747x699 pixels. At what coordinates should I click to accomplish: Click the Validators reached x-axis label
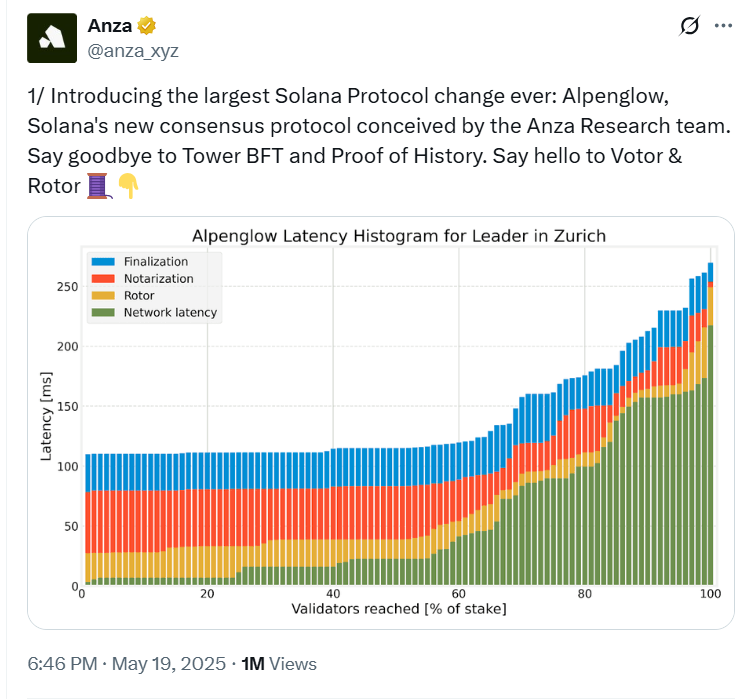click(398, 608)
